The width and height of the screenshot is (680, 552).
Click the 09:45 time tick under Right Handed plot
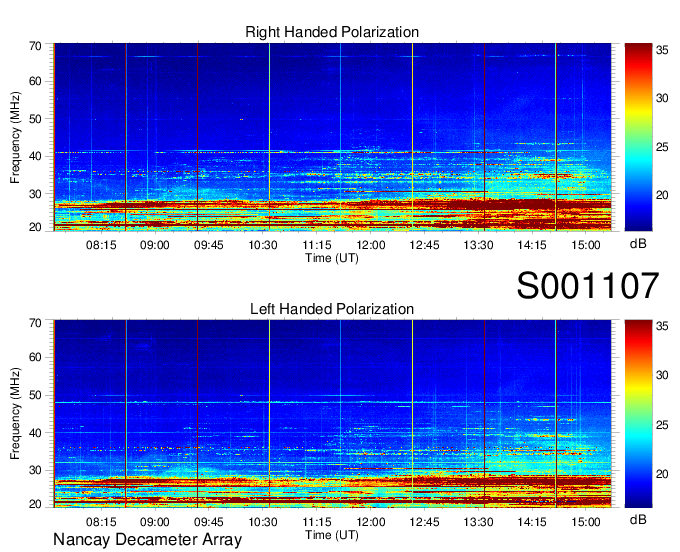tap(209, 245)
